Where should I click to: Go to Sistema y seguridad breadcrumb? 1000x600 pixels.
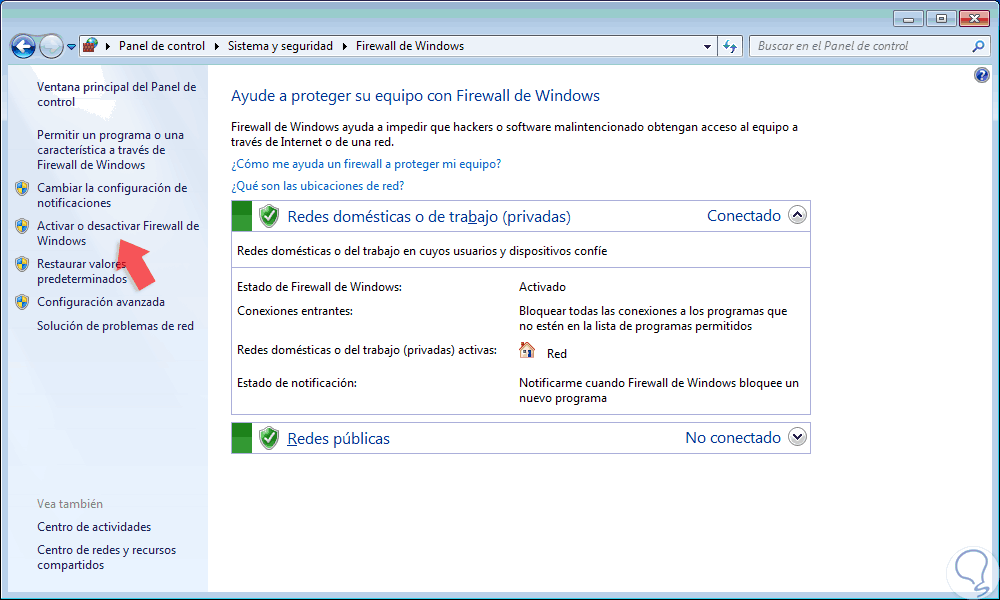[281, 46]
